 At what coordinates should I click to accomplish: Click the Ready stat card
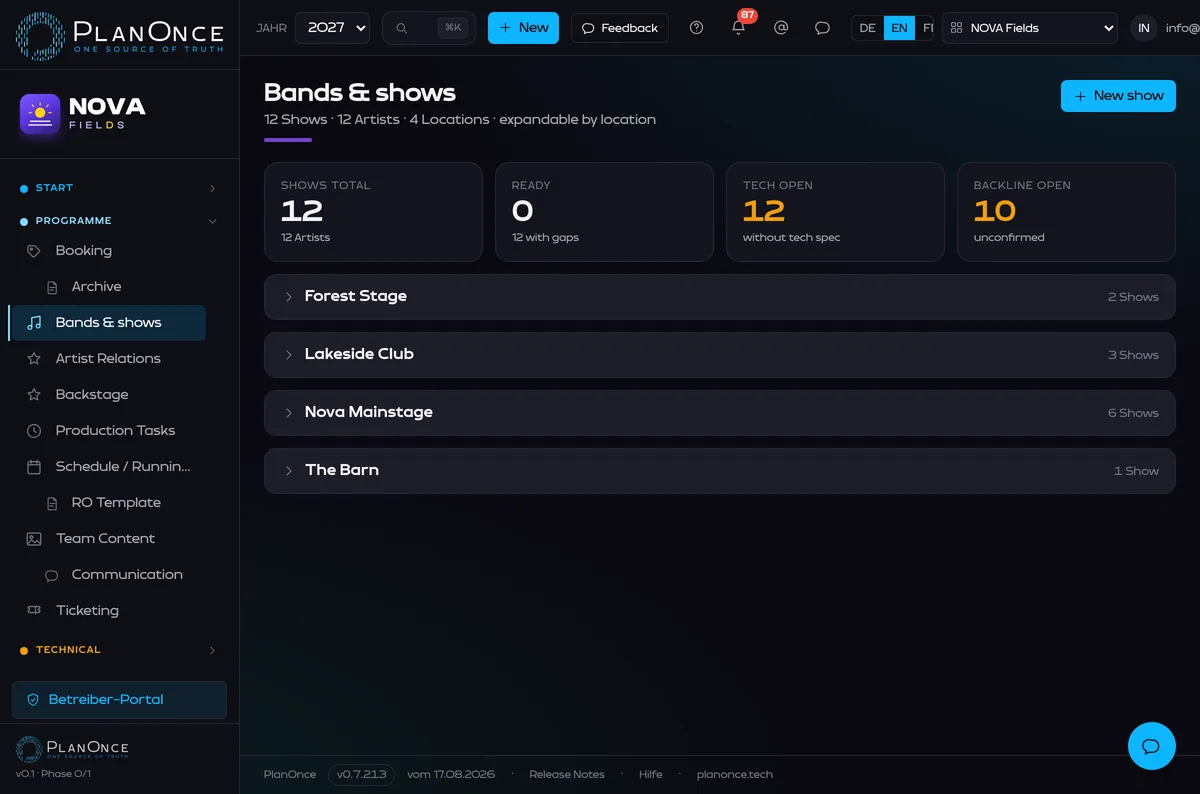click(x=604, y=212)
